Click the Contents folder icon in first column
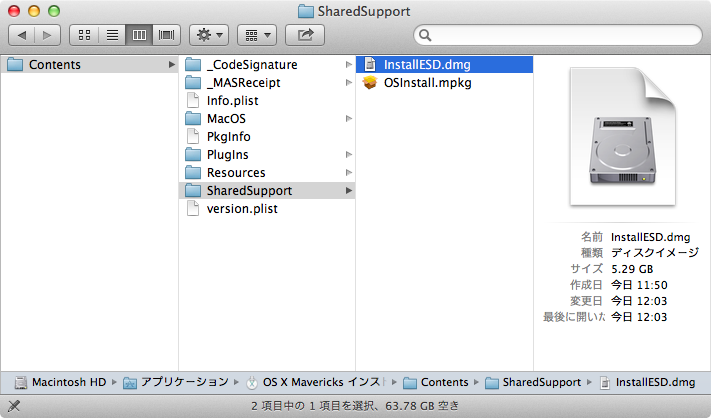This screenshot has height=418, width=711. (x=15, y=64)
